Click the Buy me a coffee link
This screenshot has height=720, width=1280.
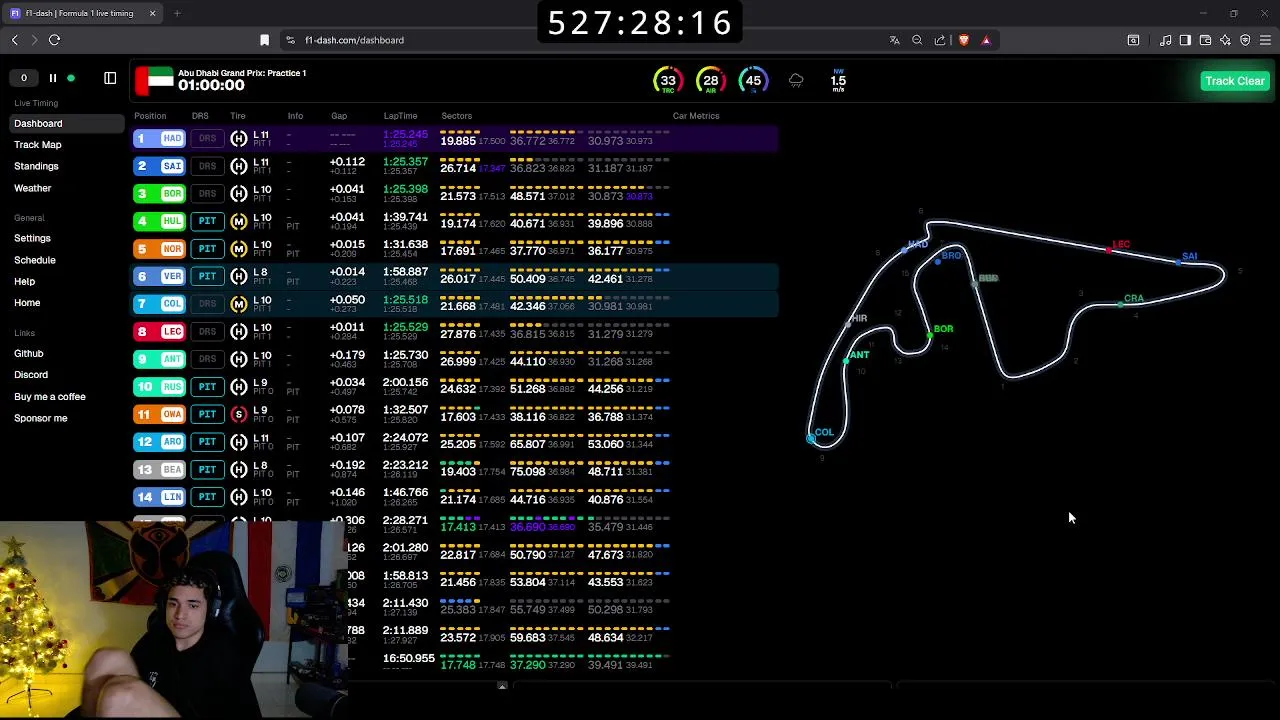click(50, 397)
